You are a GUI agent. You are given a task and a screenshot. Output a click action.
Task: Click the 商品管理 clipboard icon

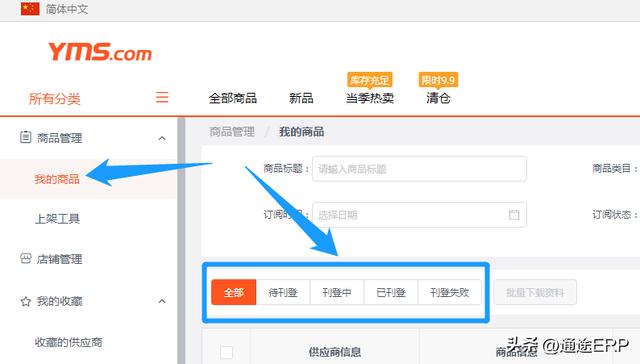coord(25,137)
